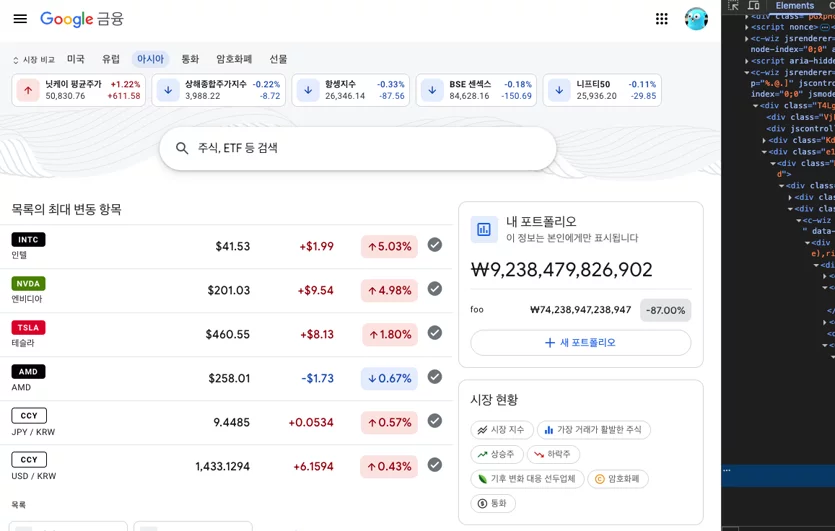This screenshot has width=835, height=531.
Task: Open the NVDA ticker badge
Action: pyautogui.click(x=28, y=284)
